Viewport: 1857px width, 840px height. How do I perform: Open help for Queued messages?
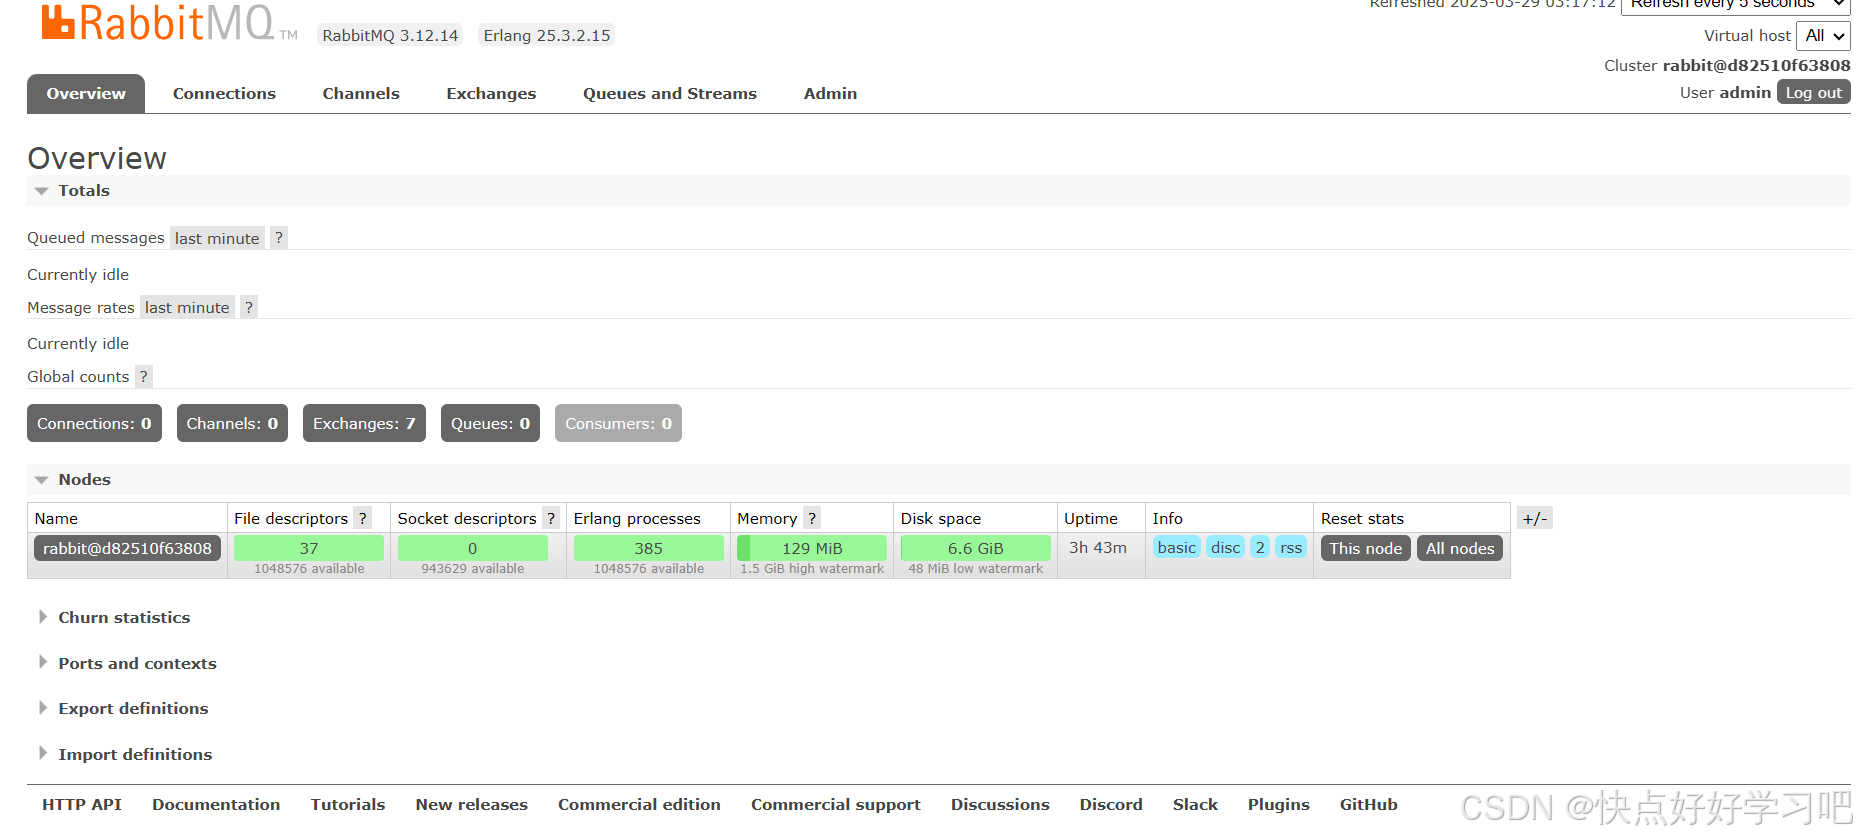pyautogui.click(x=279, y=238)
